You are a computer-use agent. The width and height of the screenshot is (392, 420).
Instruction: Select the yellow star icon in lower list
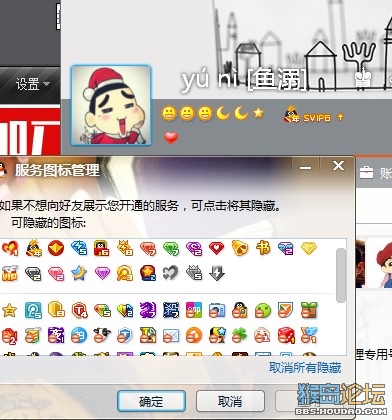point(9,310)
